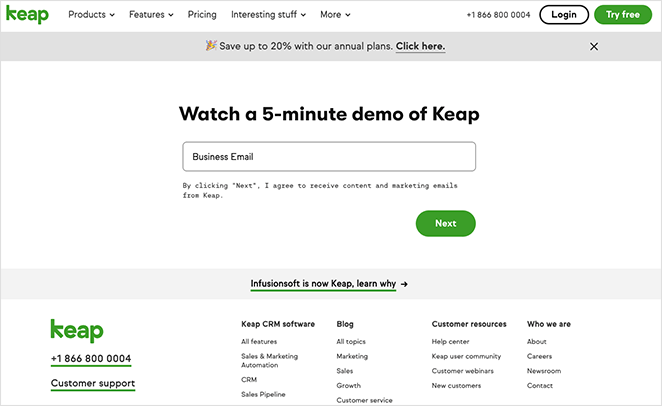Click the marketing emails consent text
The height and width of the screenshot is (406, 662).
320,190
